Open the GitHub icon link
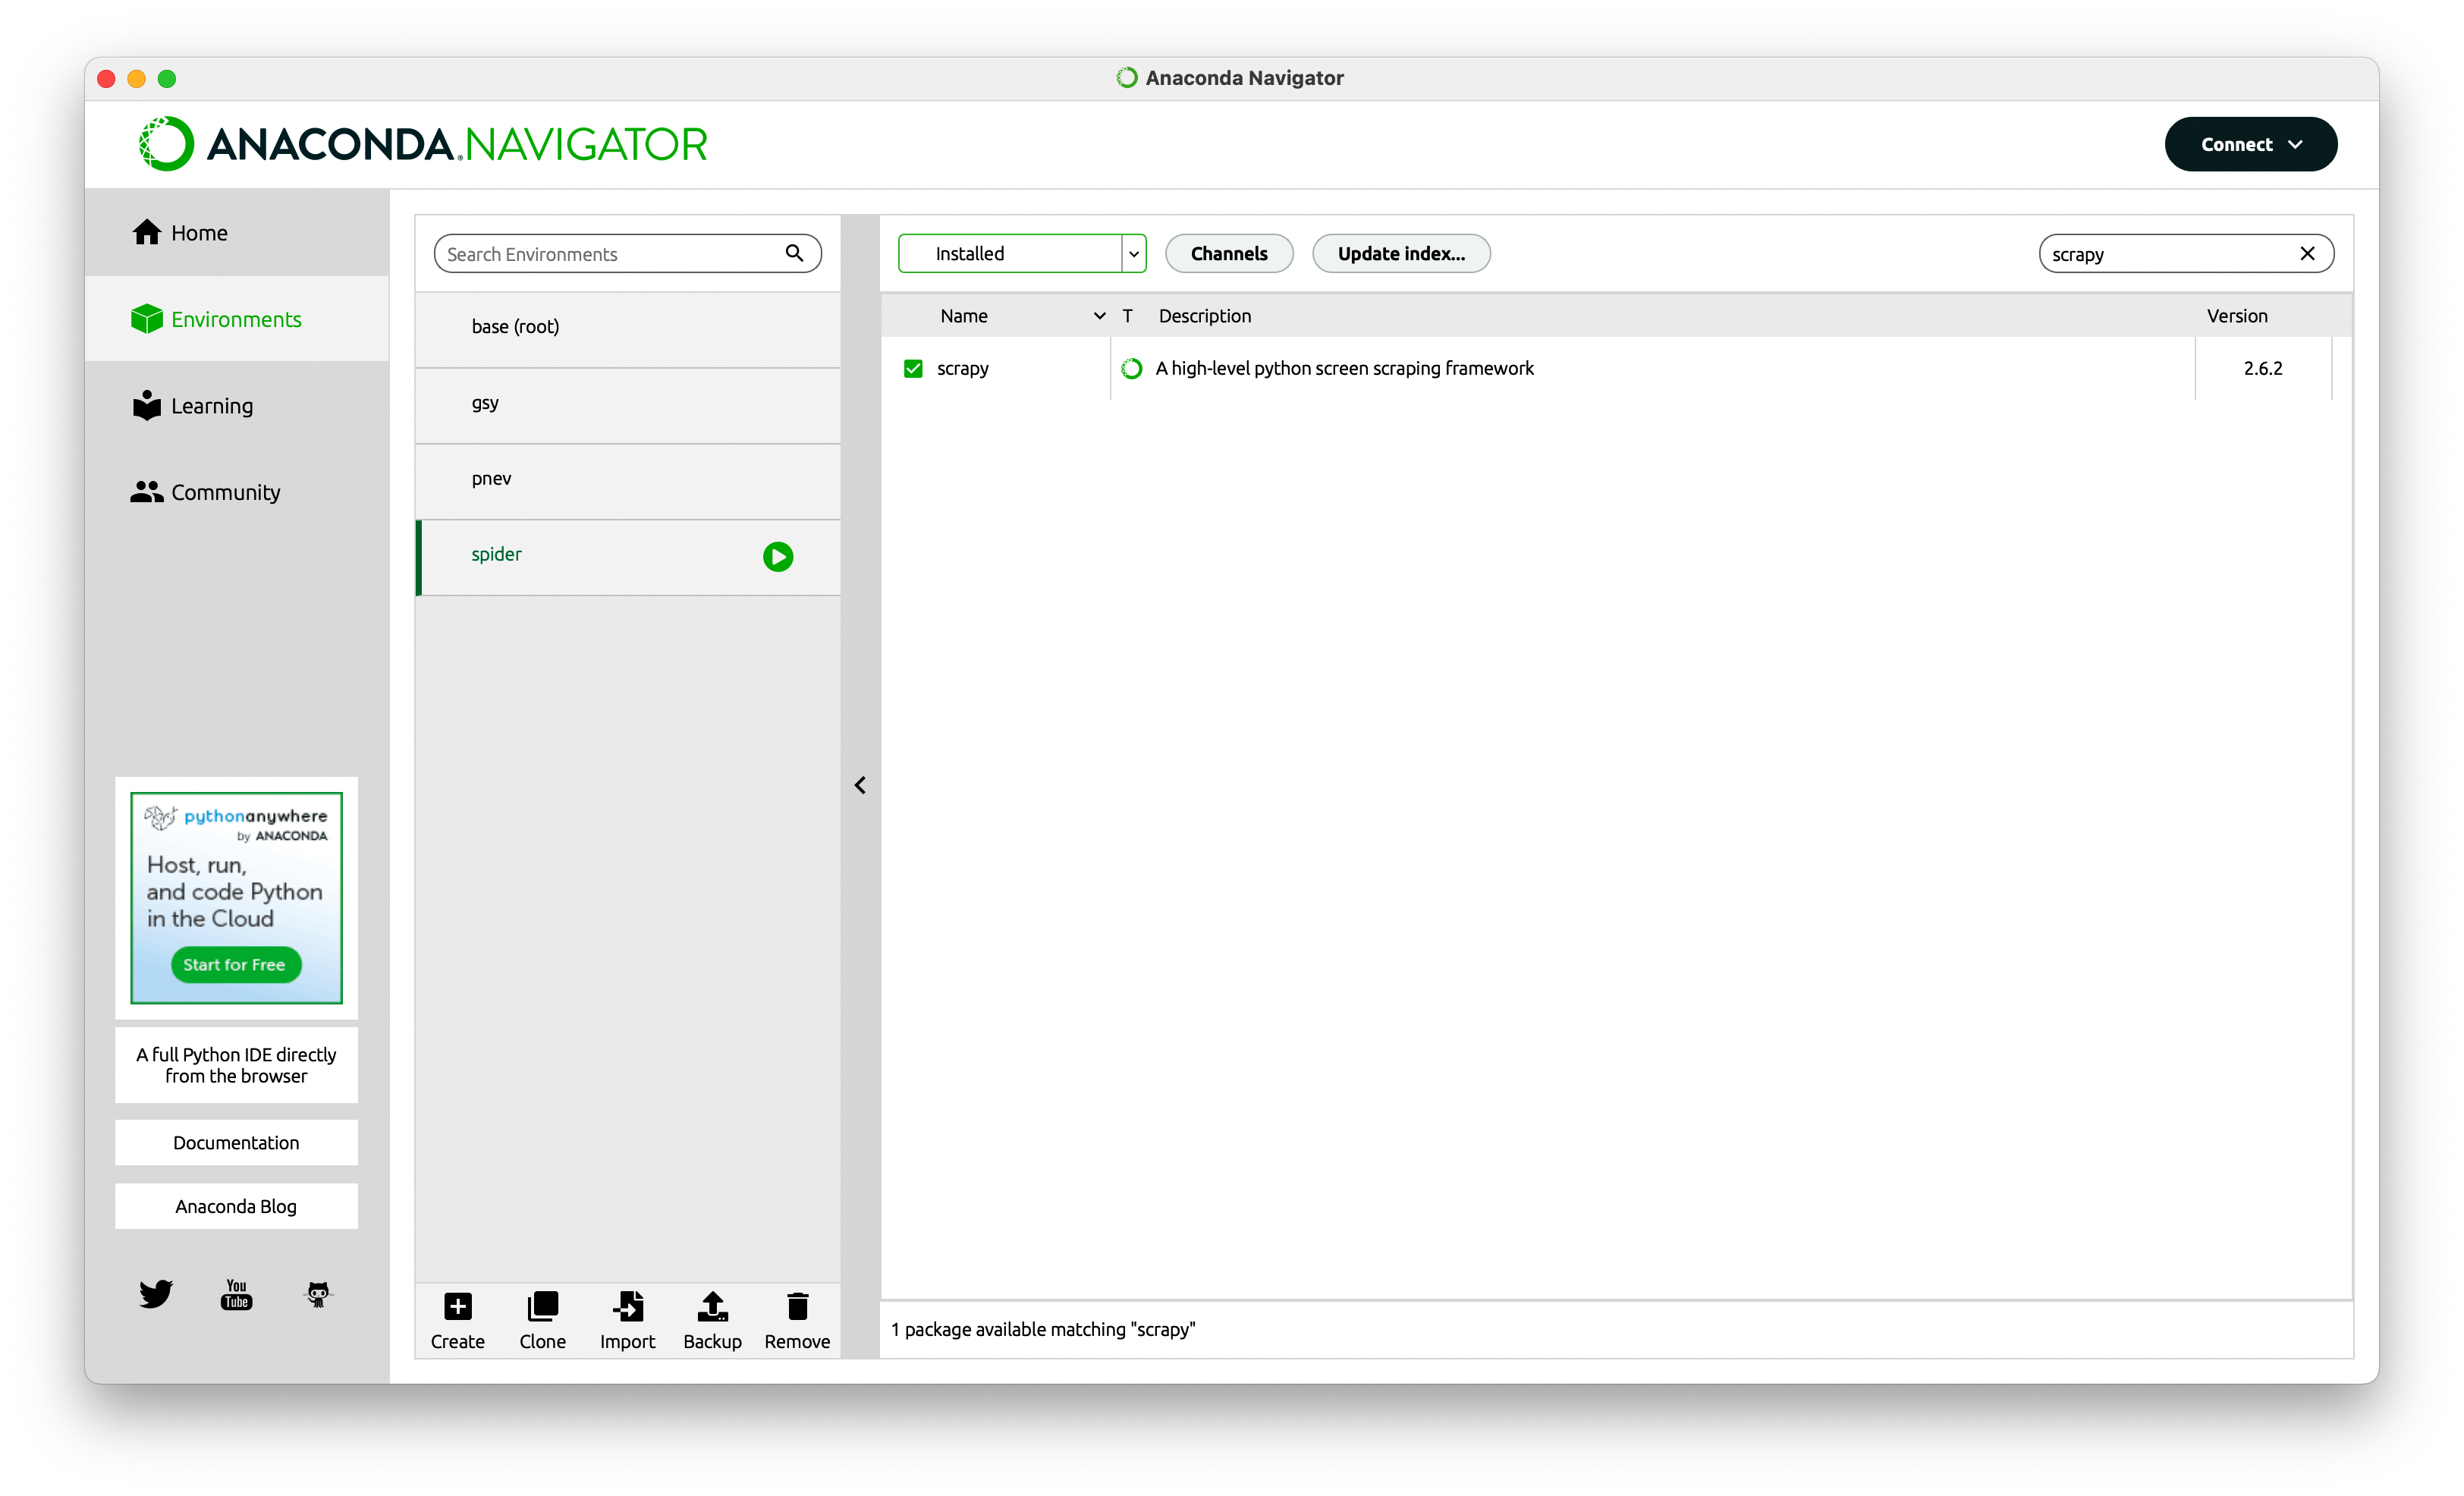The image size is (2464, 1496). pyautogui.click(x=318, y=1294)
